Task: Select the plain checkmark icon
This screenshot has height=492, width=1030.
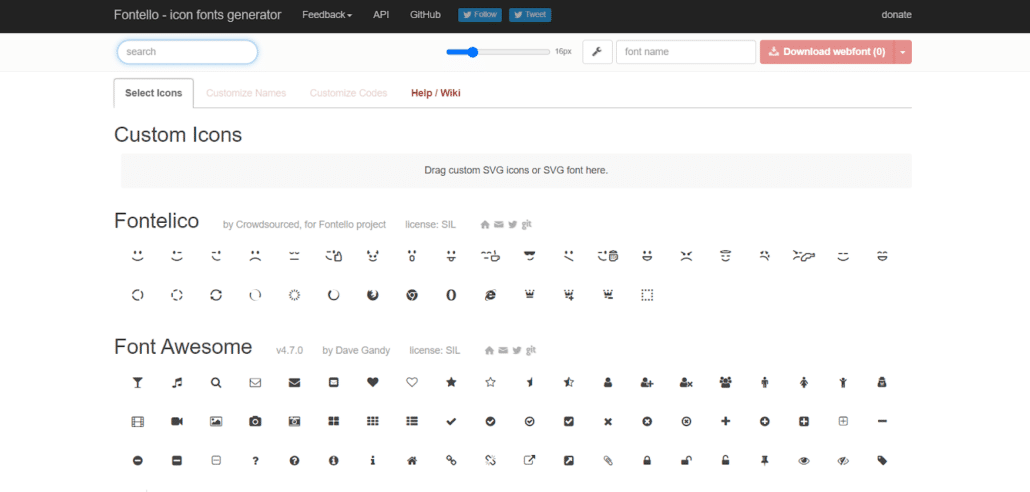Action: click(x=451, y=422)
